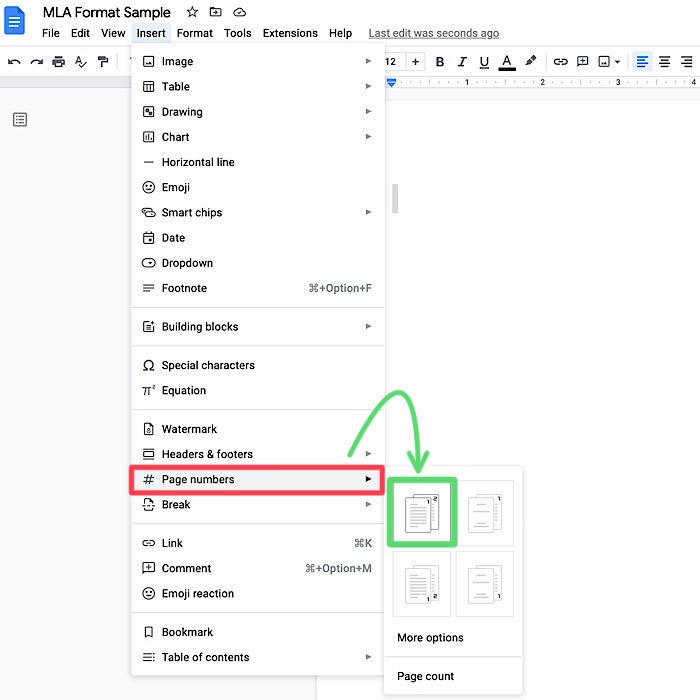The height and width of the screenshot is (700, 700).
Task: Open the 'Last edit was seconds ago' link
Action: 434,33
